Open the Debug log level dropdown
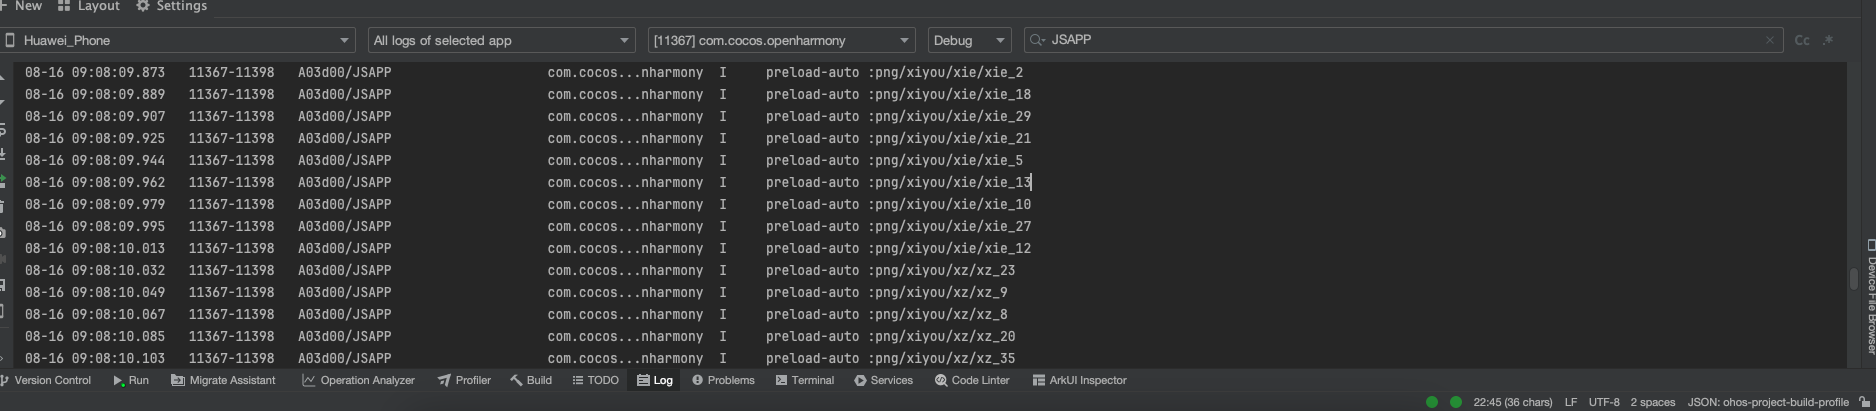Image resolution: width=1876 pixels, height=411 pixels. pyautogui.click(x=969, y=40)
